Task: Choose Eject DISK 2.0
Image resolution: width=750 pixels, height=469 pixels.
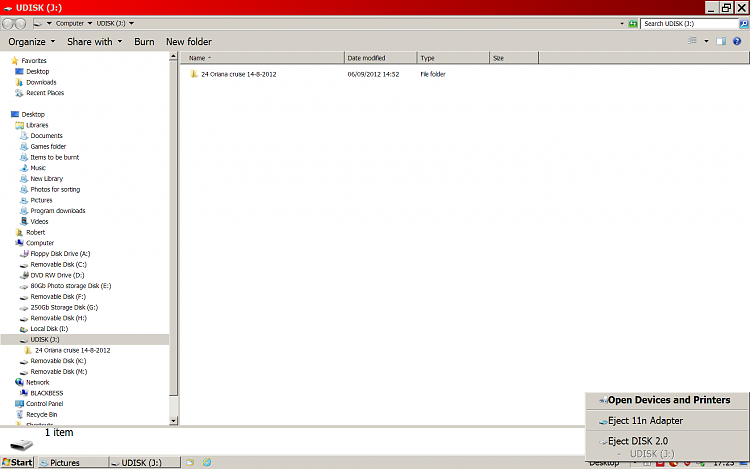Action: (667, 441)
